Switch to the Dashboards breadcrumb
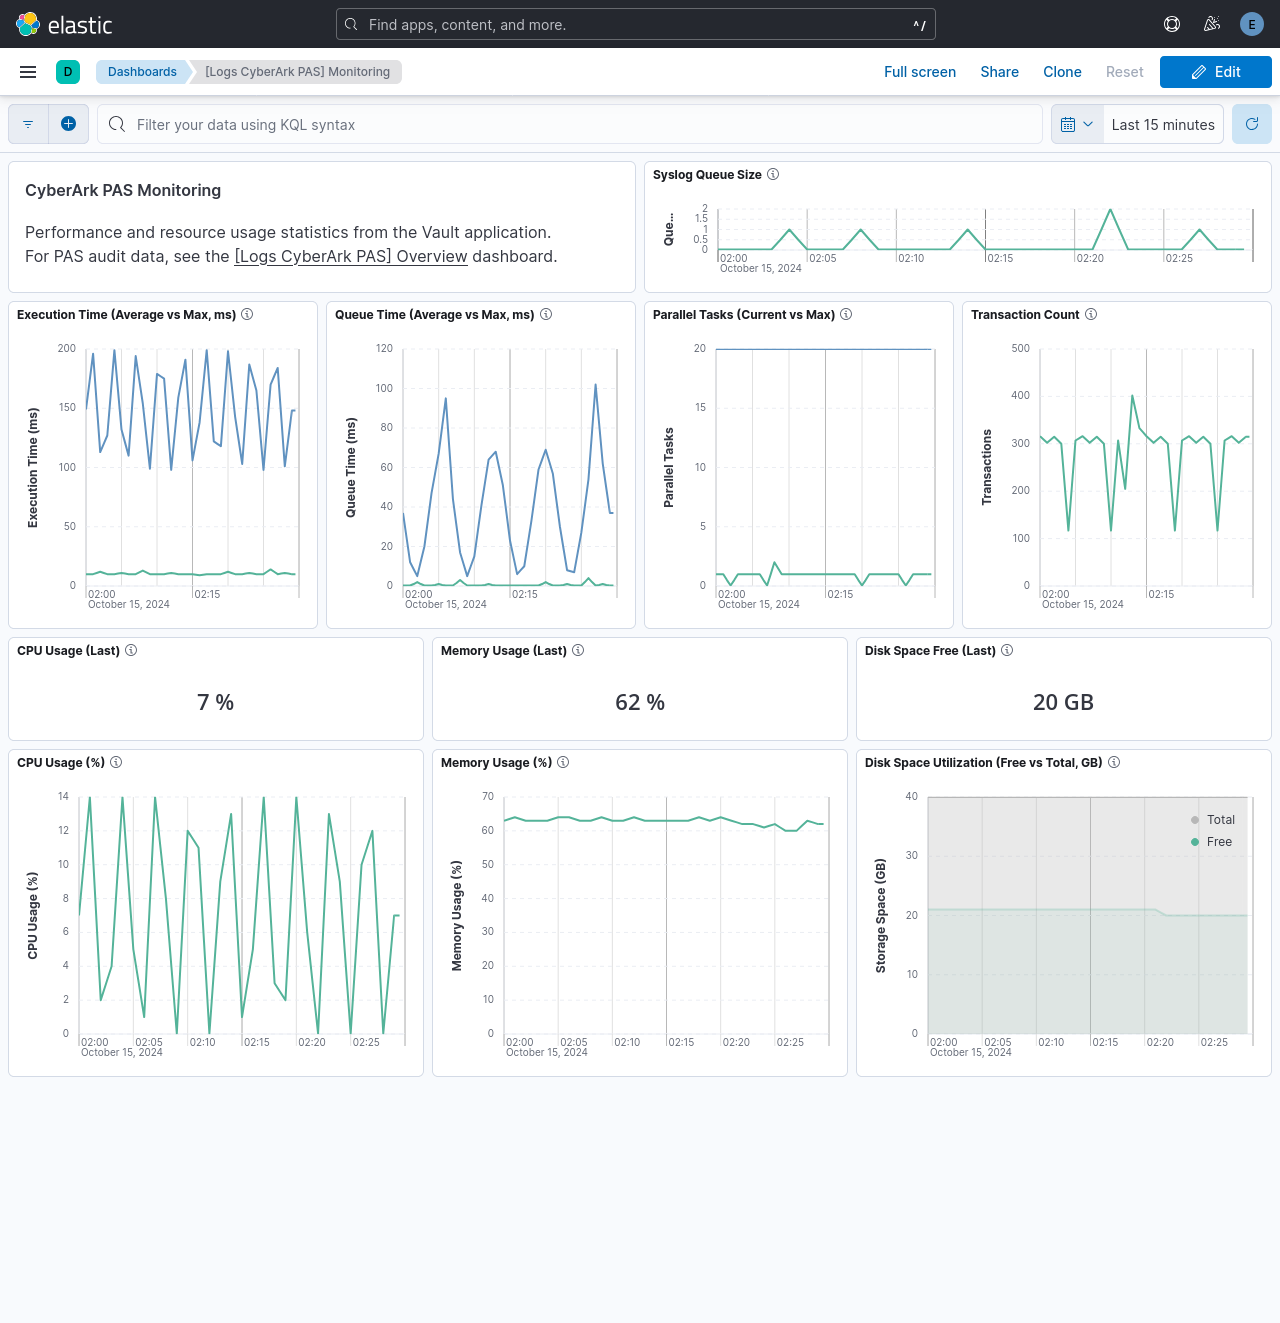Viewport: 1280px width, 1323px height. (142, 71)
